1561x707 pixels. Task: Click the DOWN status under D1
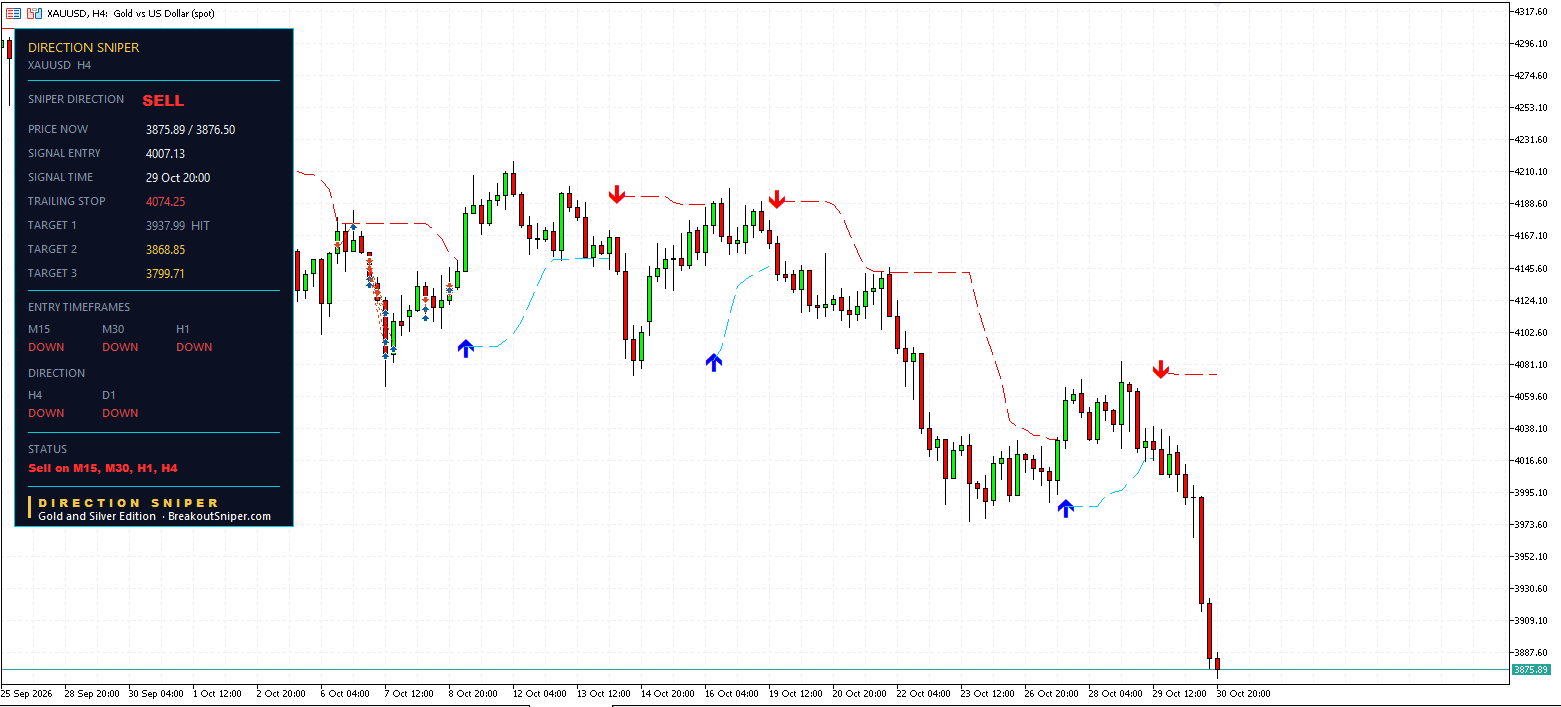click(120, 413)
